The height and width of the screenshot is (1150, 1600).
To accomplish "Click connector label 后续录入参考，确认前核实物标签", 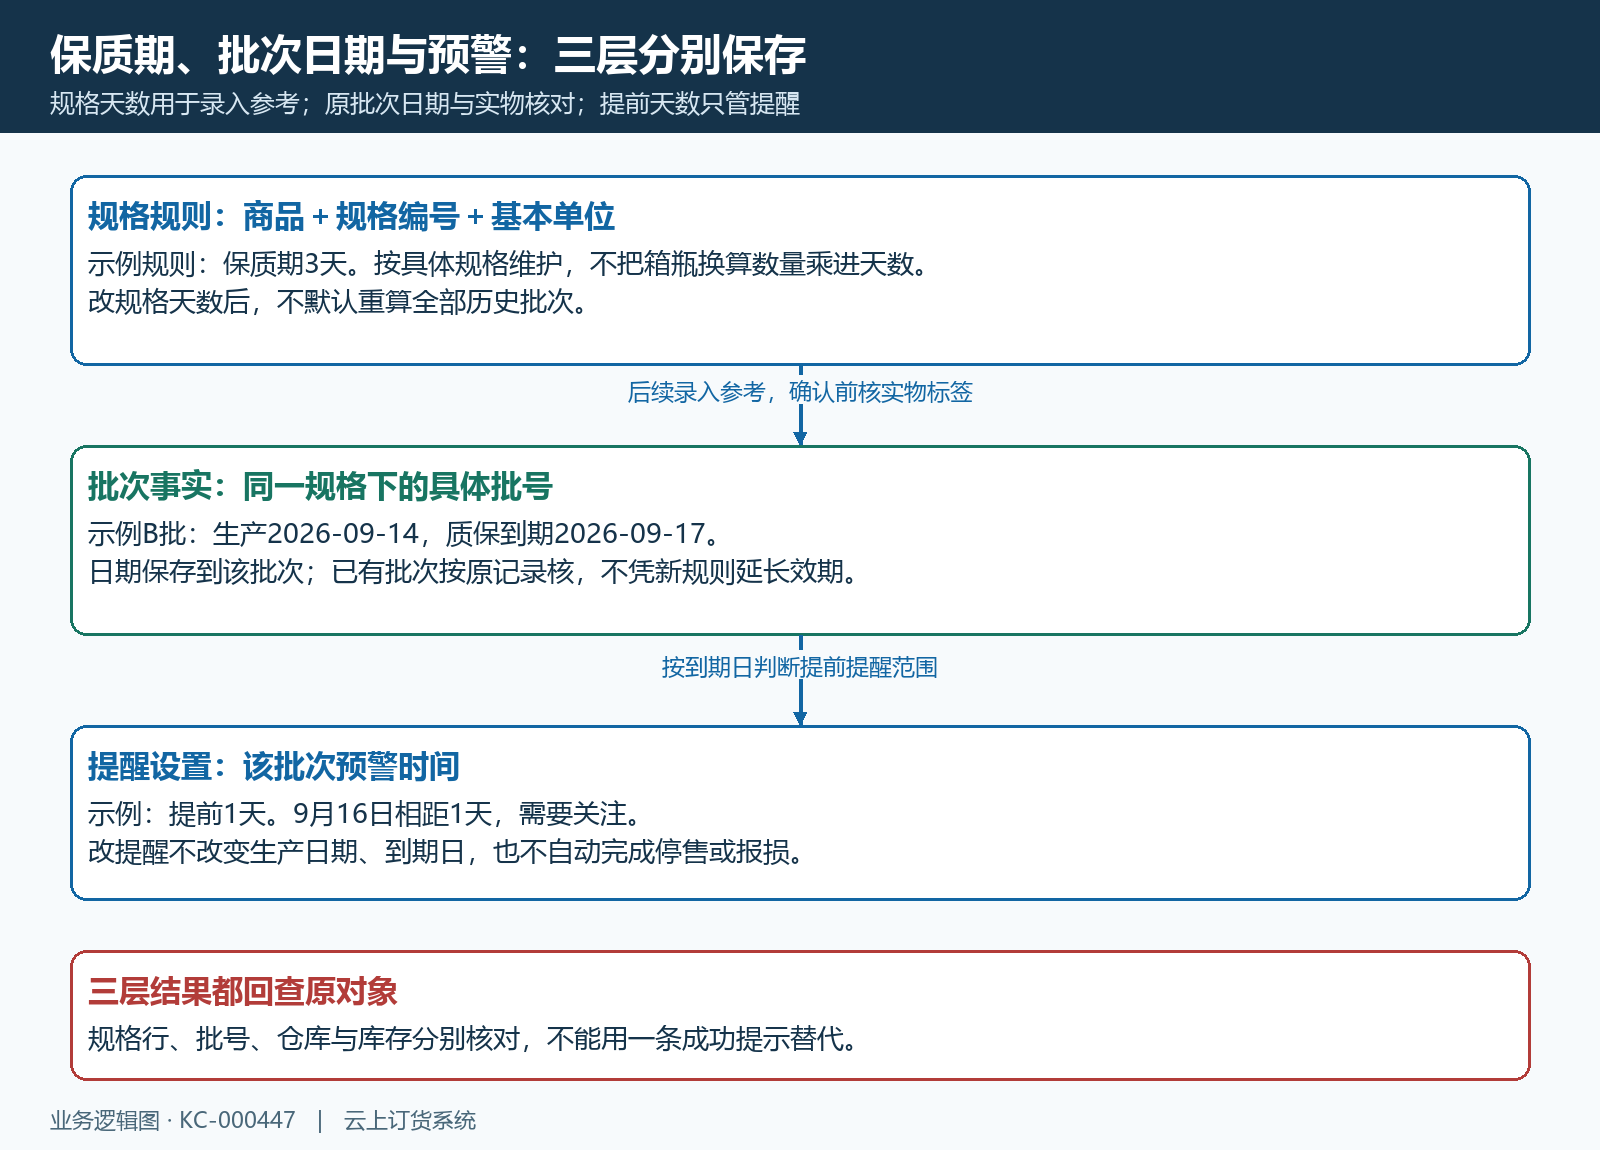I will click(x=800, y=392).
